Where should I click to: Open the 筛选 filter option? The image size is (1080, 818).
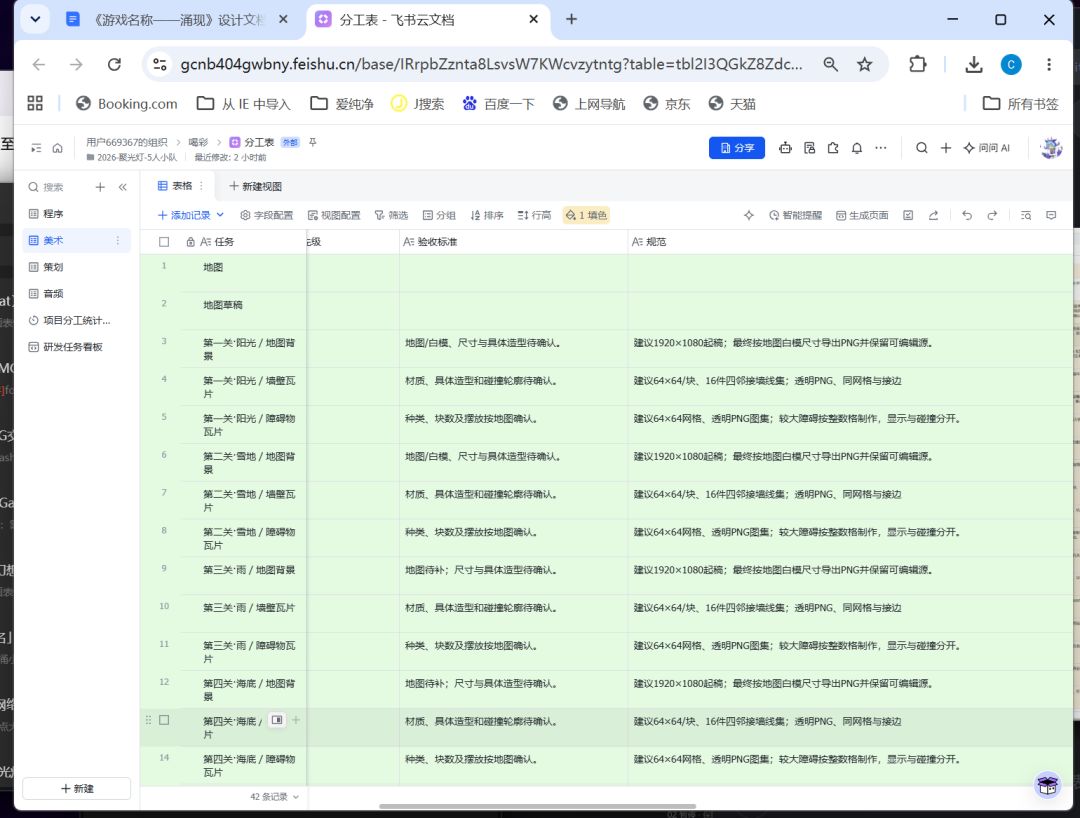click(391, 216)
